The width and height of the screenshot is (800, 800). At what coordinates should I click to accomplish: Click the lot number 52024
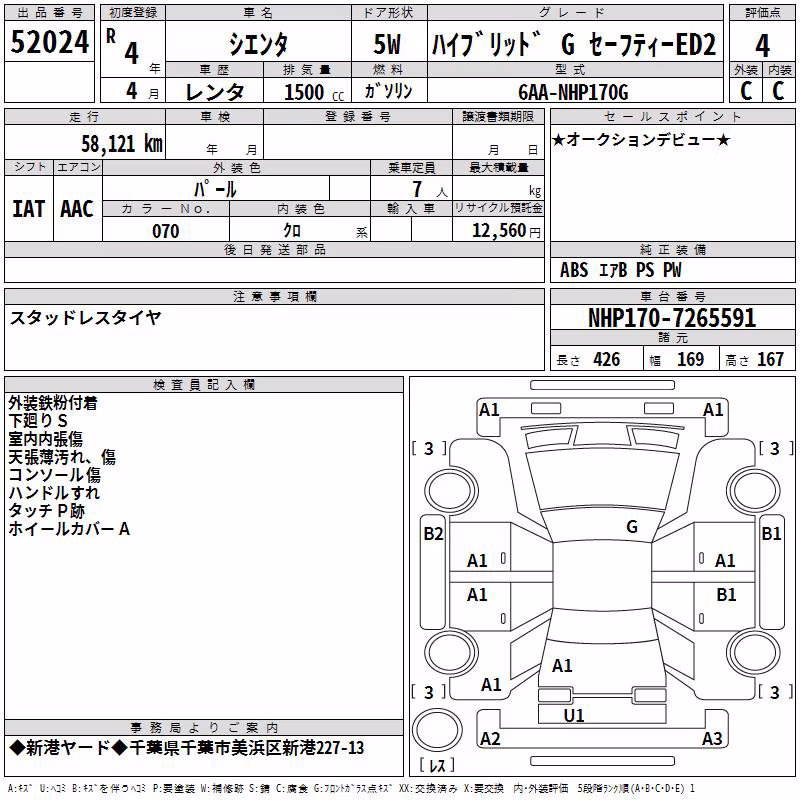pyautogui.click(x=49, y=41)
